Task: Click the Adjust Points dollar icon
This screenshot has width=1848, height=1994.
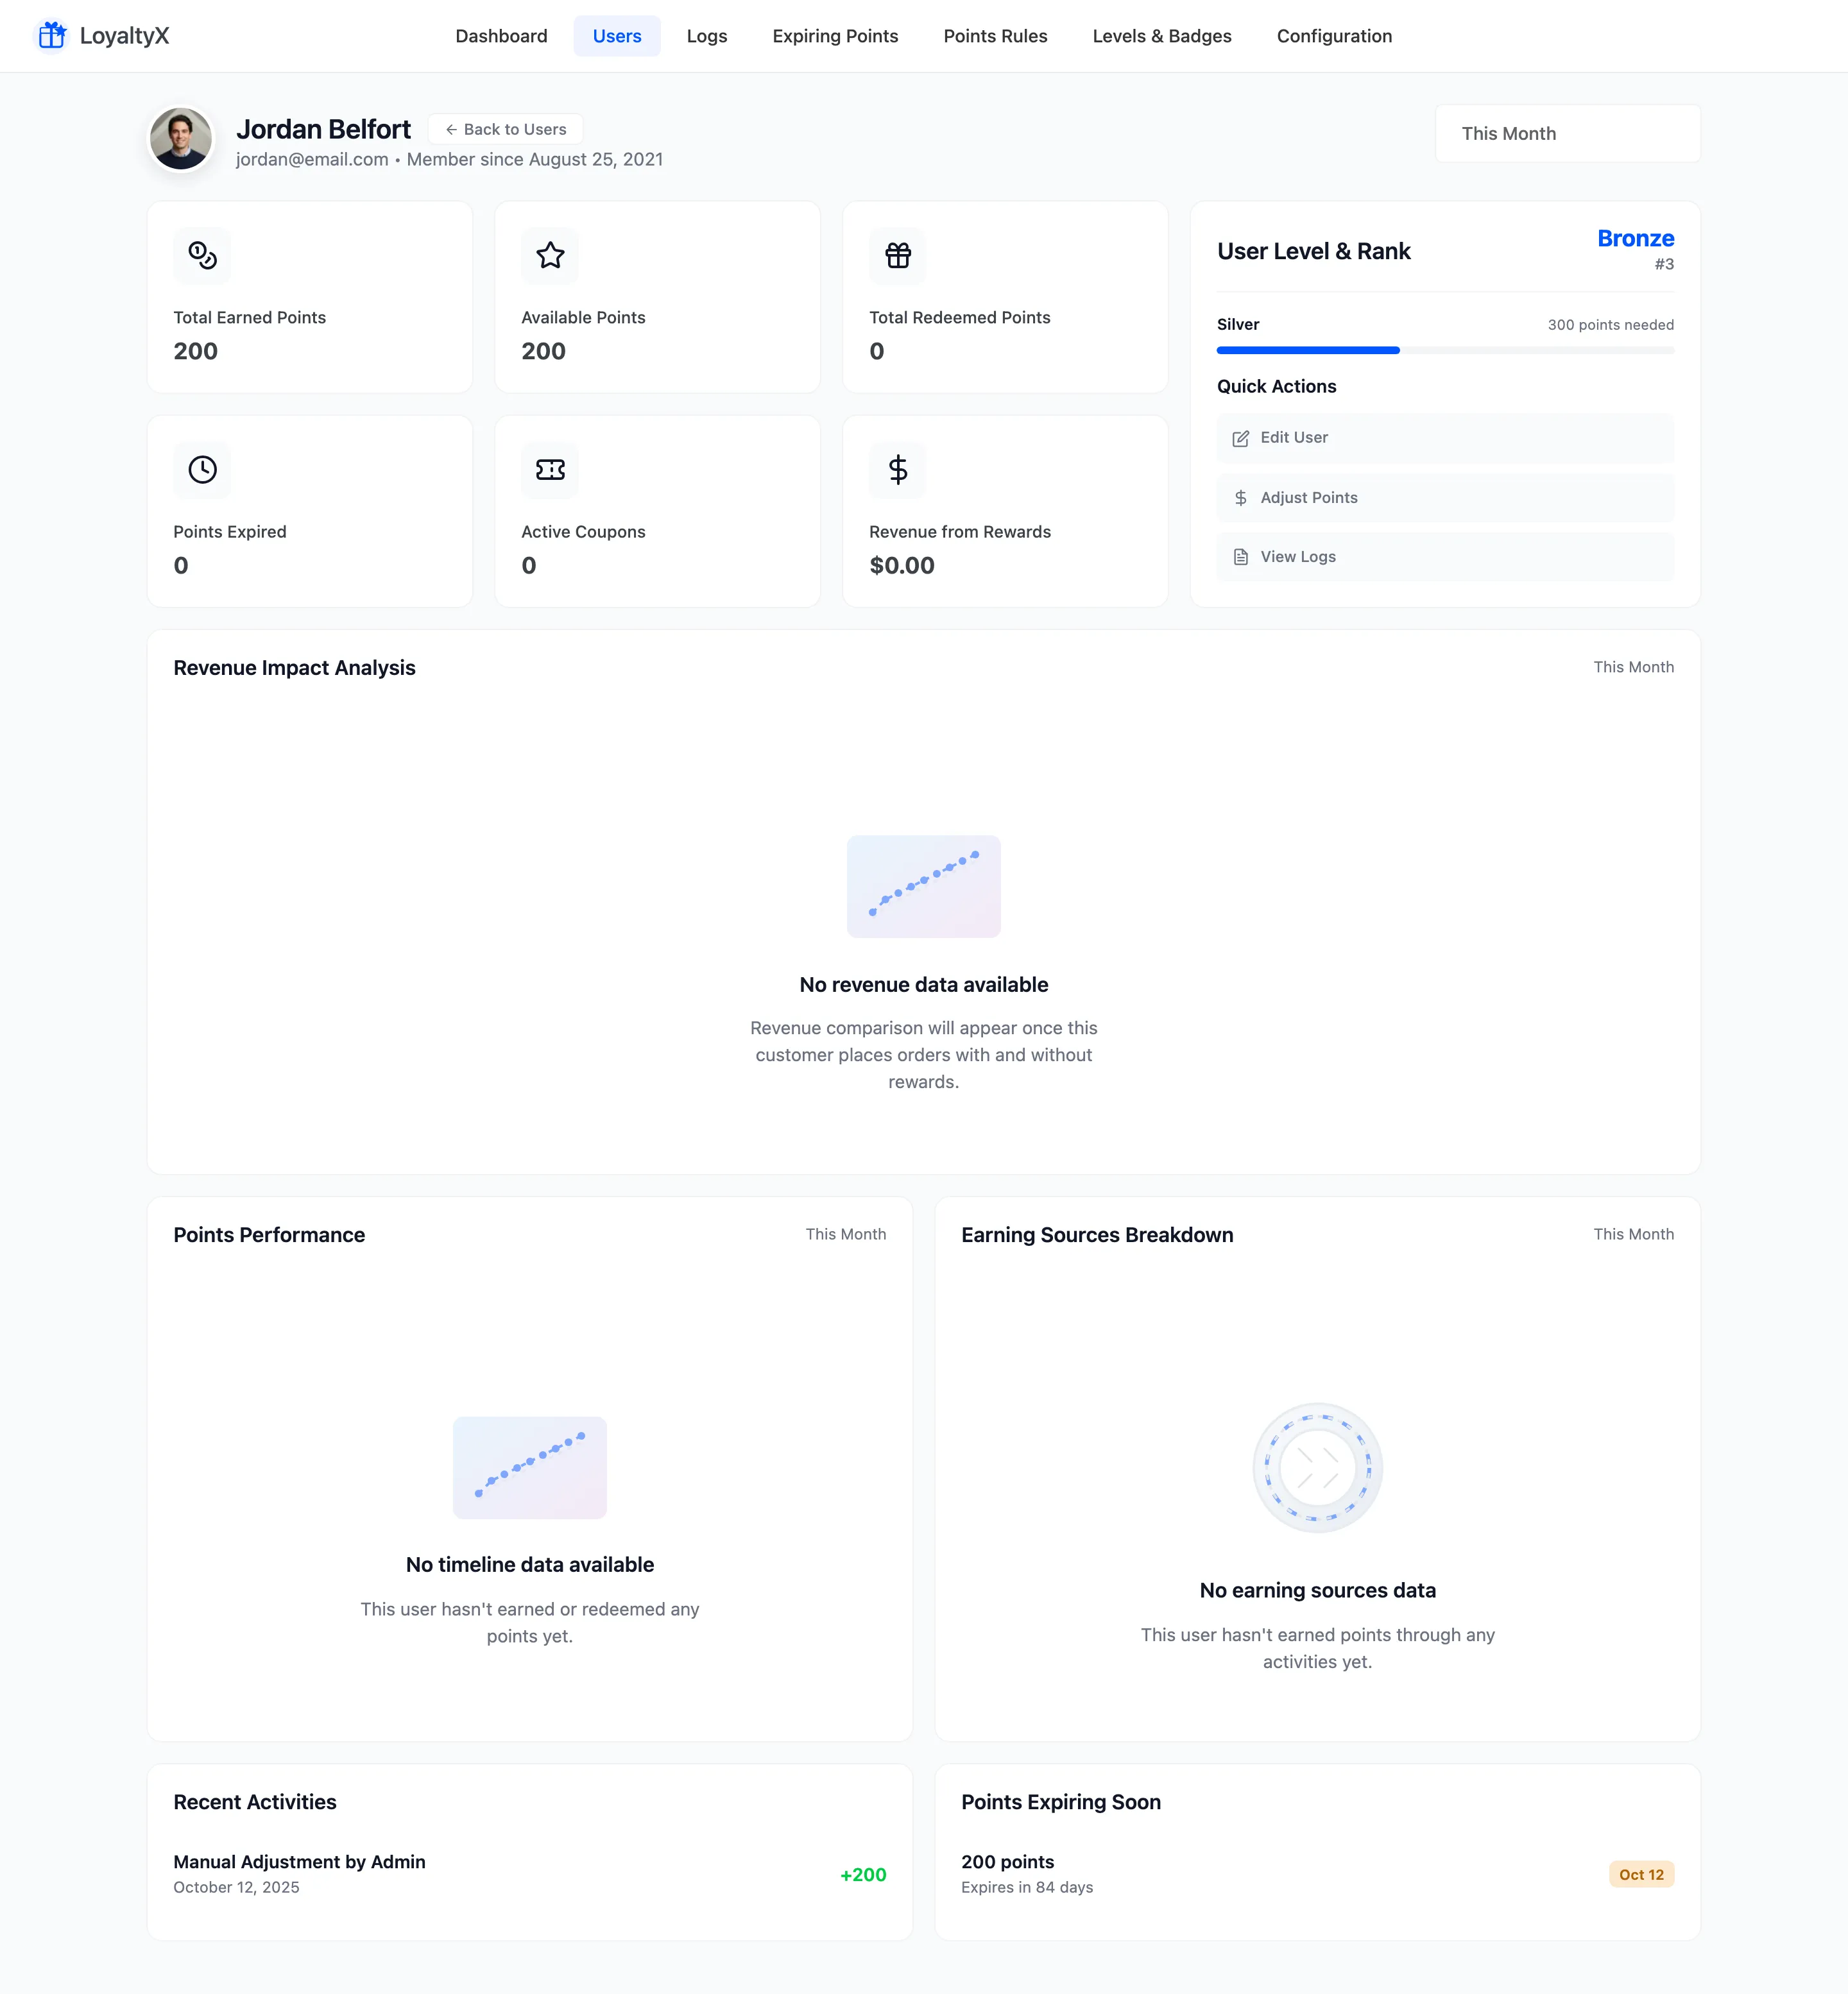Action: point(1240,498)
